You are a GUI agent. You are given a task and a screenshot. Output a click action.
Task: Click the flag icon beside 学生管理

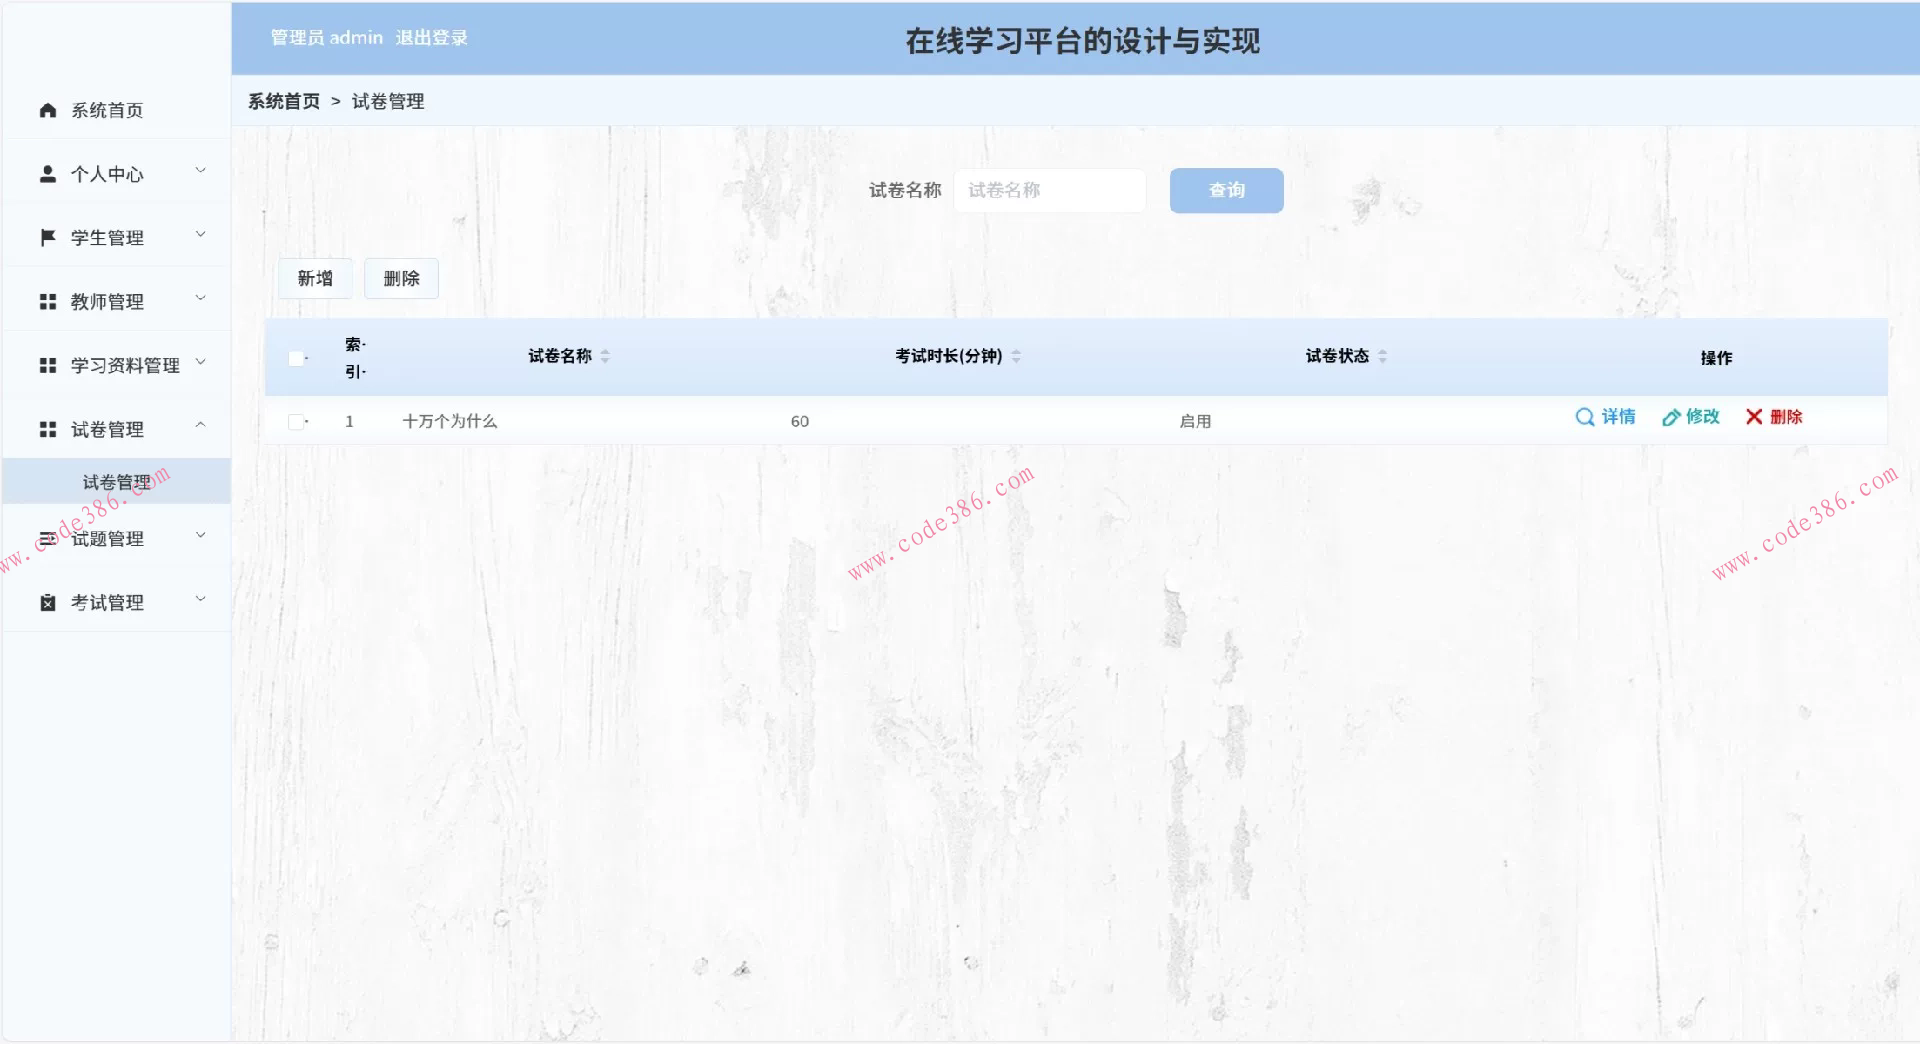(x=46, y=236)
